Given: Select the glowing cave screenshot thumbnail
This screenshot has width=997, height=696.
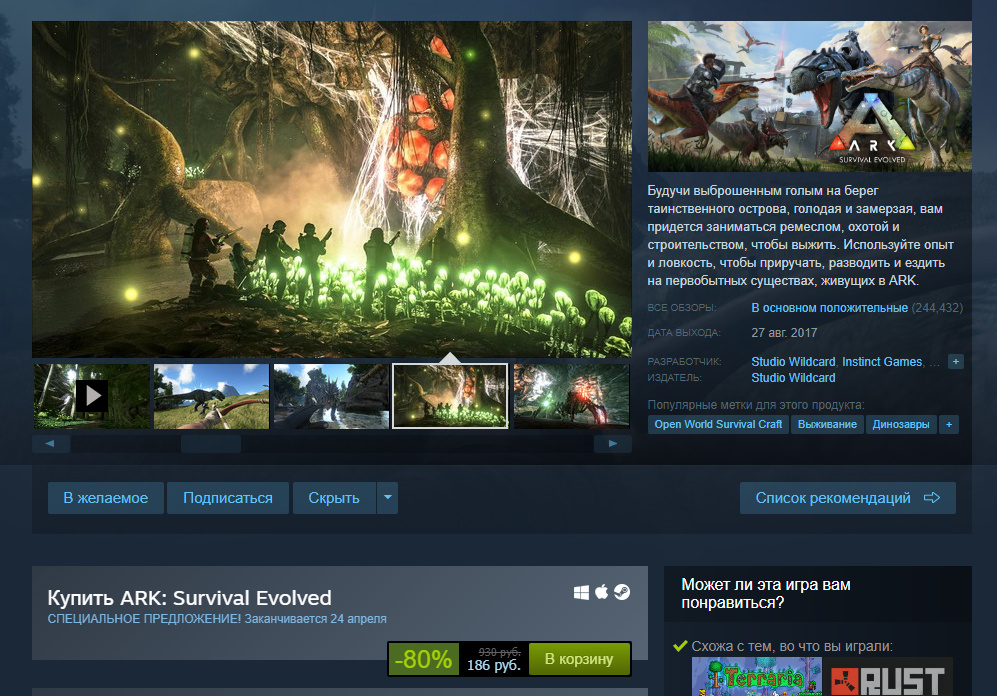Looking at the screenshot, I should click(450, 396).
